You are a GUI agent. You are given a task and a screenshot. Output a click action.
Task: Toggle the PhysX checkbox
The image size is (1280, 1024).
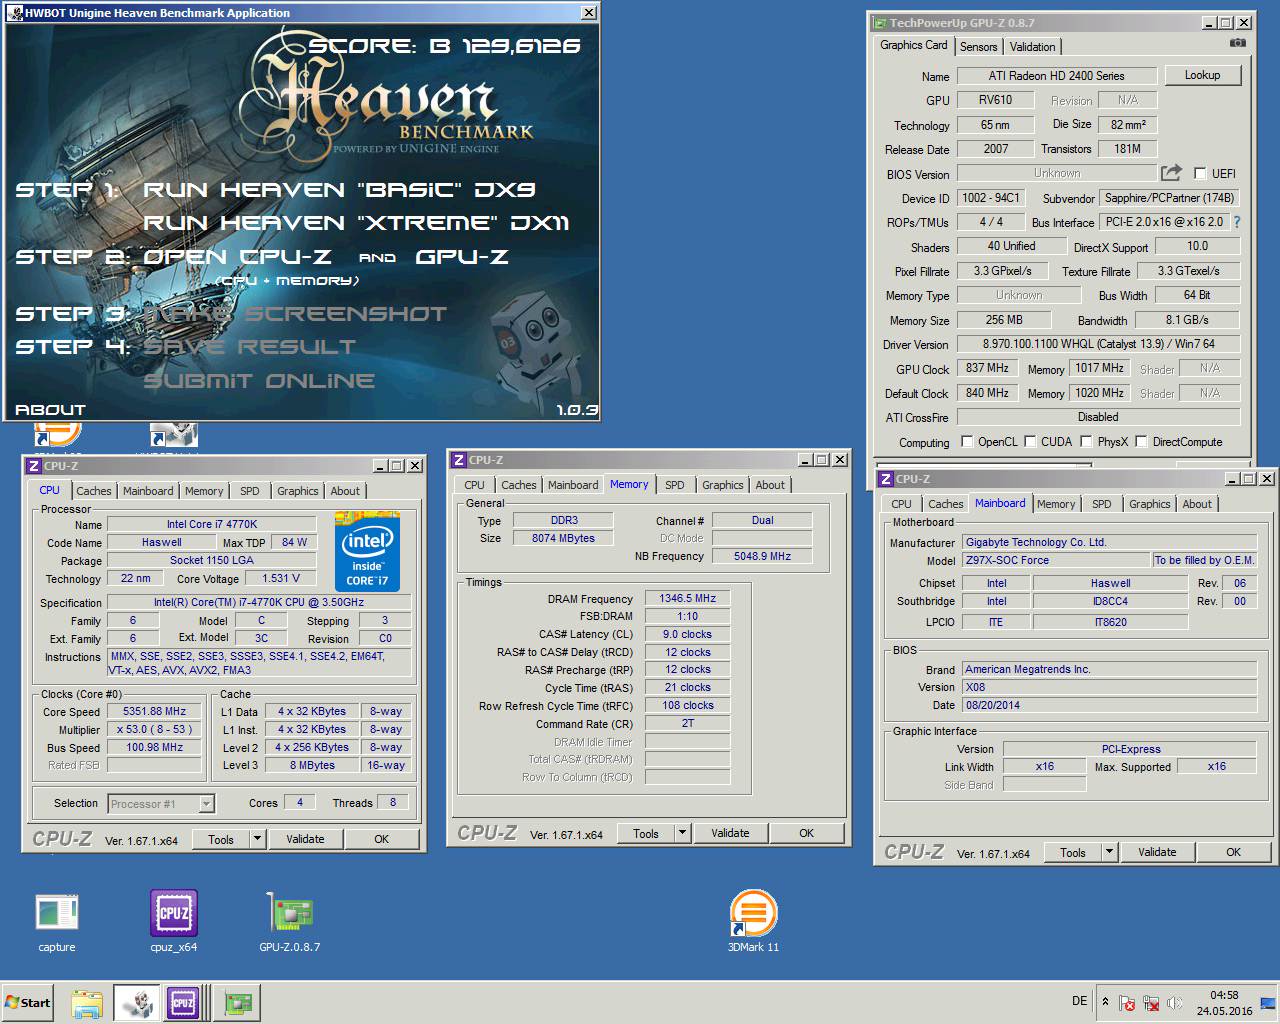point(1086,441)
